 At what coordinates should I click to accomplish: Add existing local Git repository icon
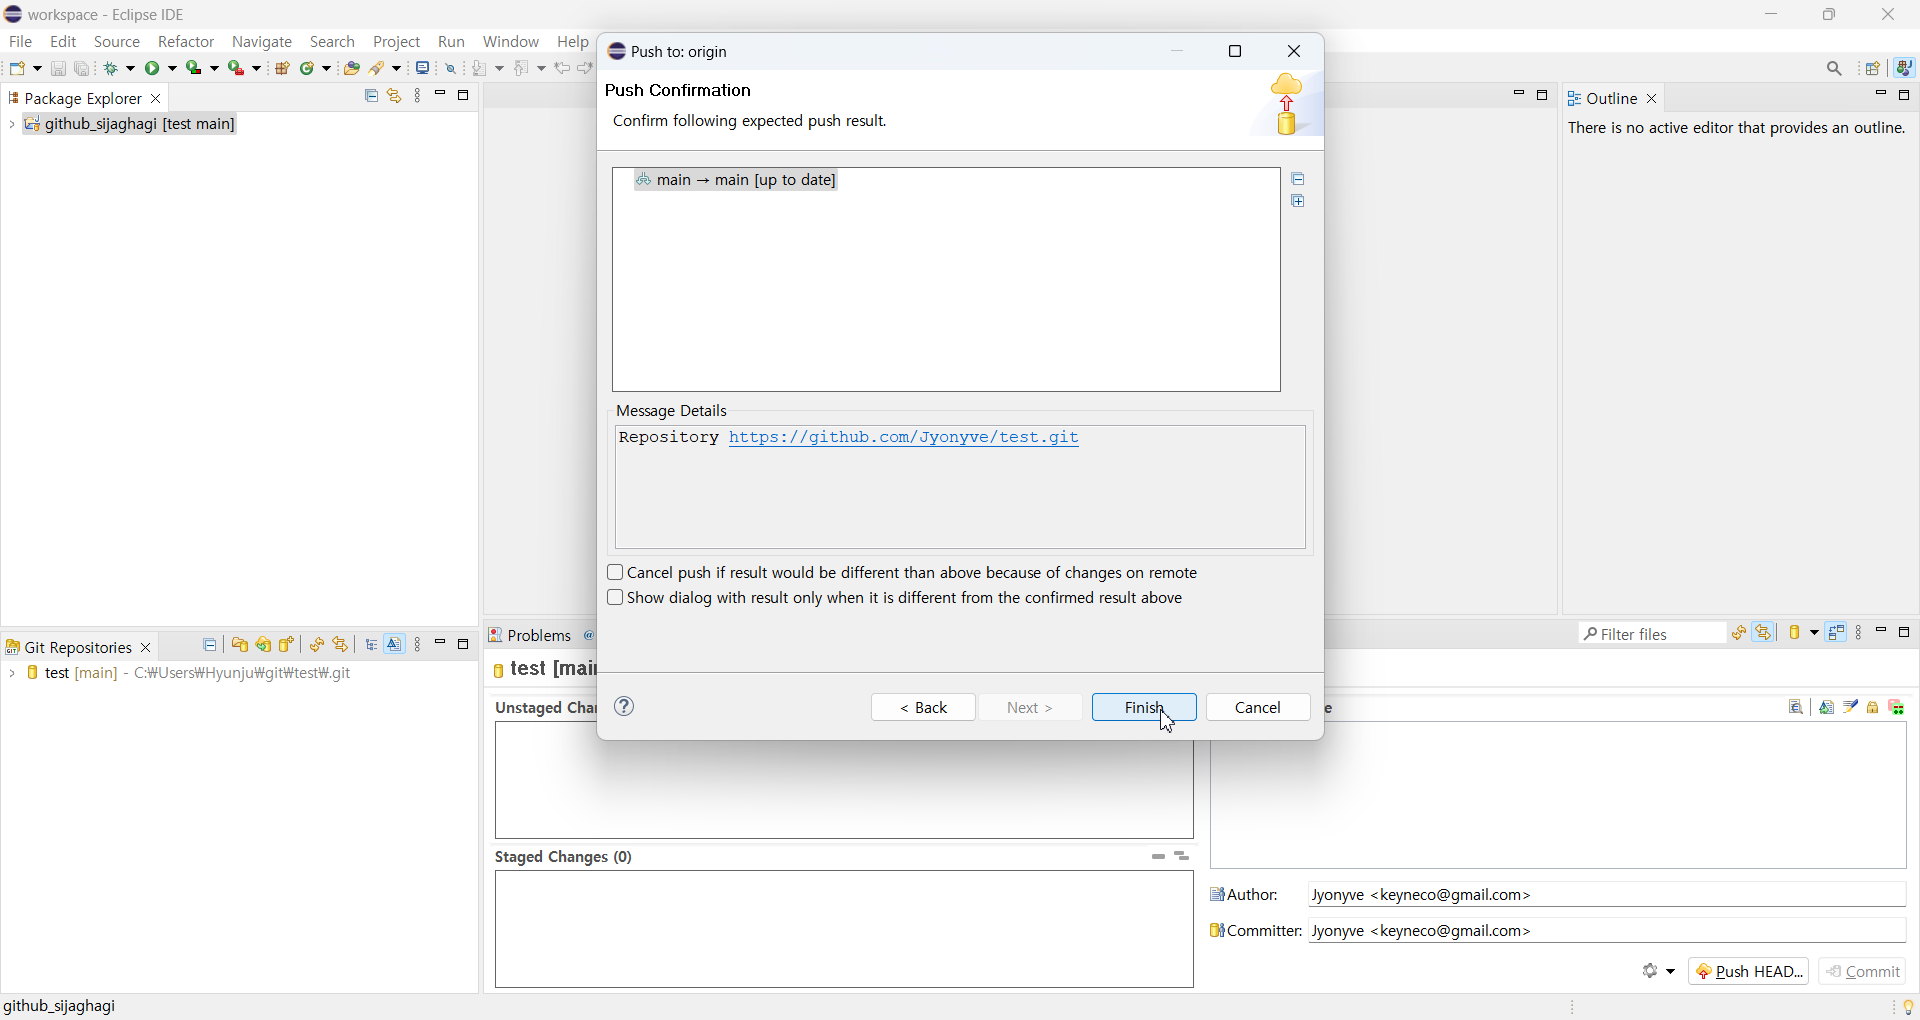(240, 646)
